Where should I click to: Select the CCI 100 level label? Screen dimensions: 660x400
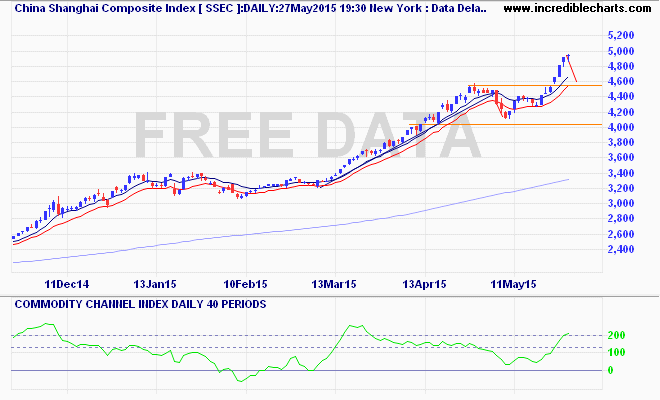(x=615, y=352)
